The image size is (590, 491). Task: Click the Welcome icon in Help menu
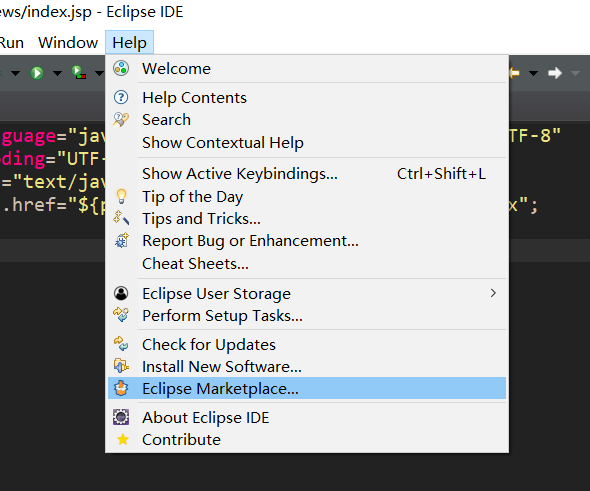point(121,68)
